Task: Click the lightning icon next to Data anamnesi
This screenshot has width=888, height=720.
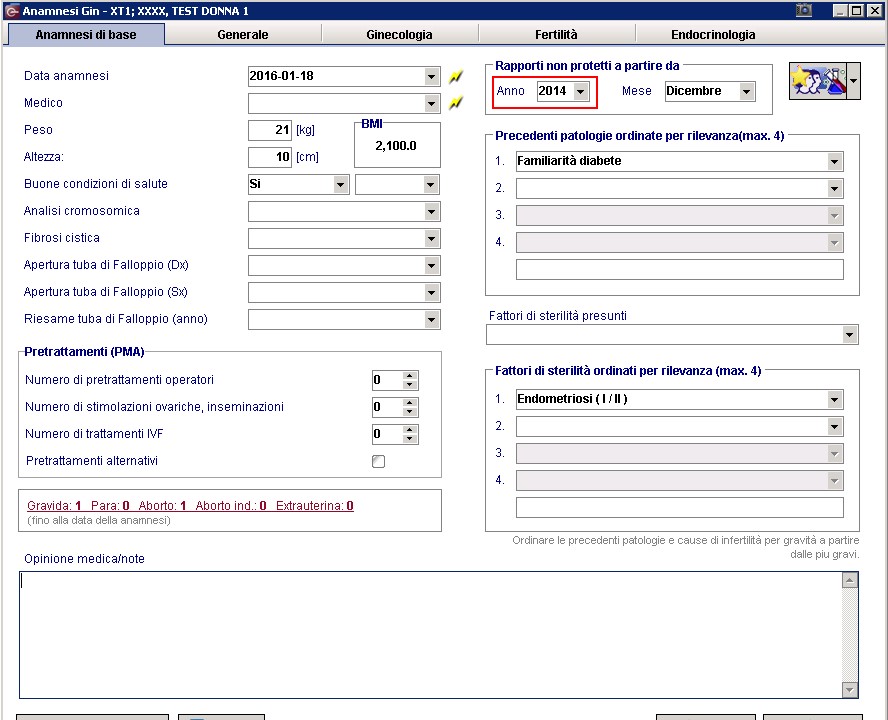Action: click(x=455, y=76)
